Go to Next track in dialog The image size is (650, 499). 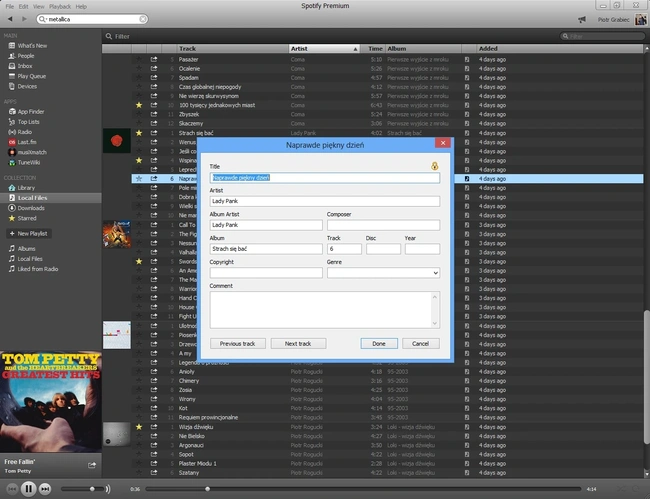tap(298, 344)
